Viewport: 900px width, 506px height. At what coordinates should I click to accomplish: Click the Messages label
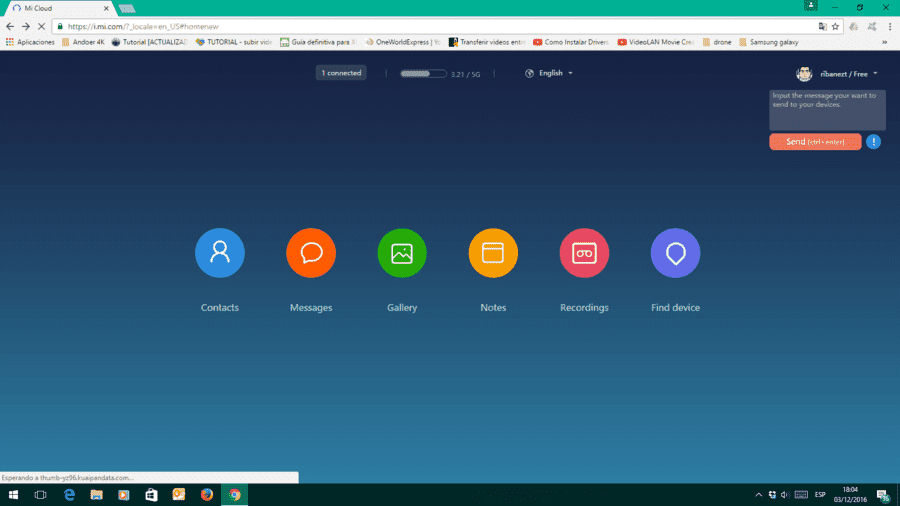(311, 308)
